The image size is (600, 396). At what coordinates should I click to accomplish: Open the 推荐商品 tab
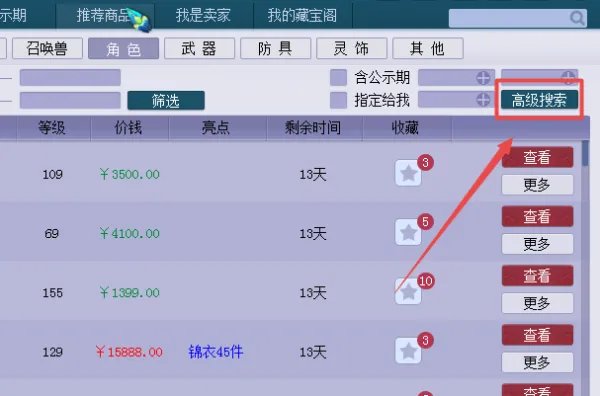(x=104, y=16)
